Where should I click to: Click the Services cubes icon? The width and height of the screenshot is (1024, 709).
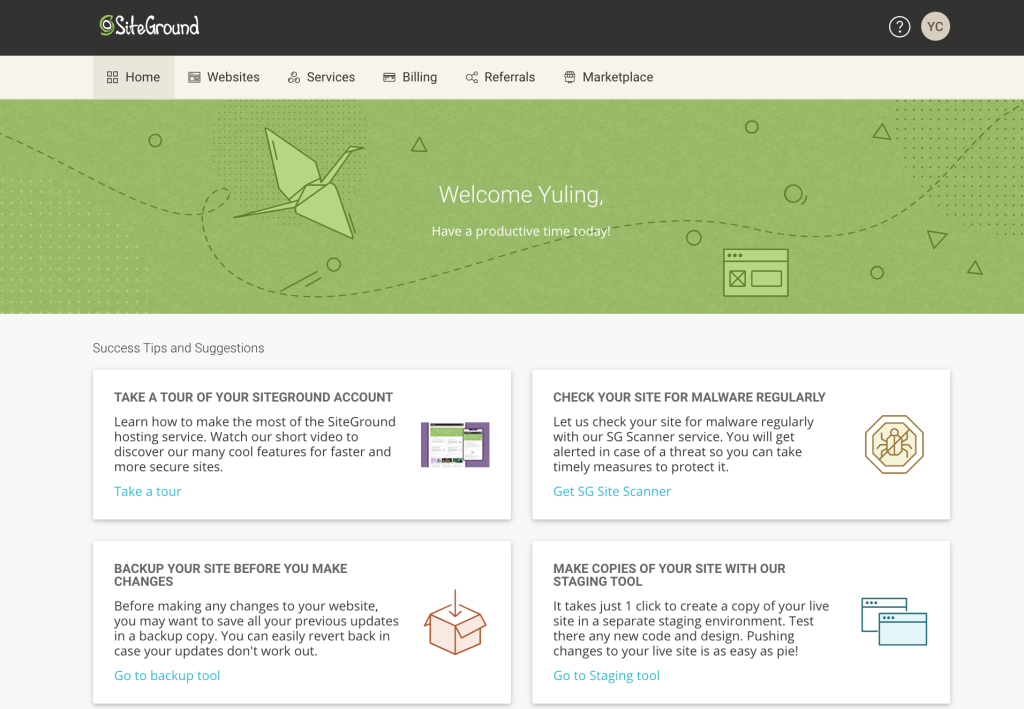[x=294, y=77]
